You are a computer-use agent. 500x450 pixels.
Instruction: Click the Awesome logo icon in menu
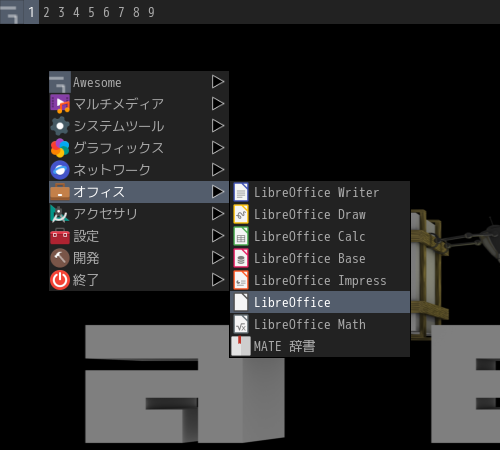tap(60, 82)
